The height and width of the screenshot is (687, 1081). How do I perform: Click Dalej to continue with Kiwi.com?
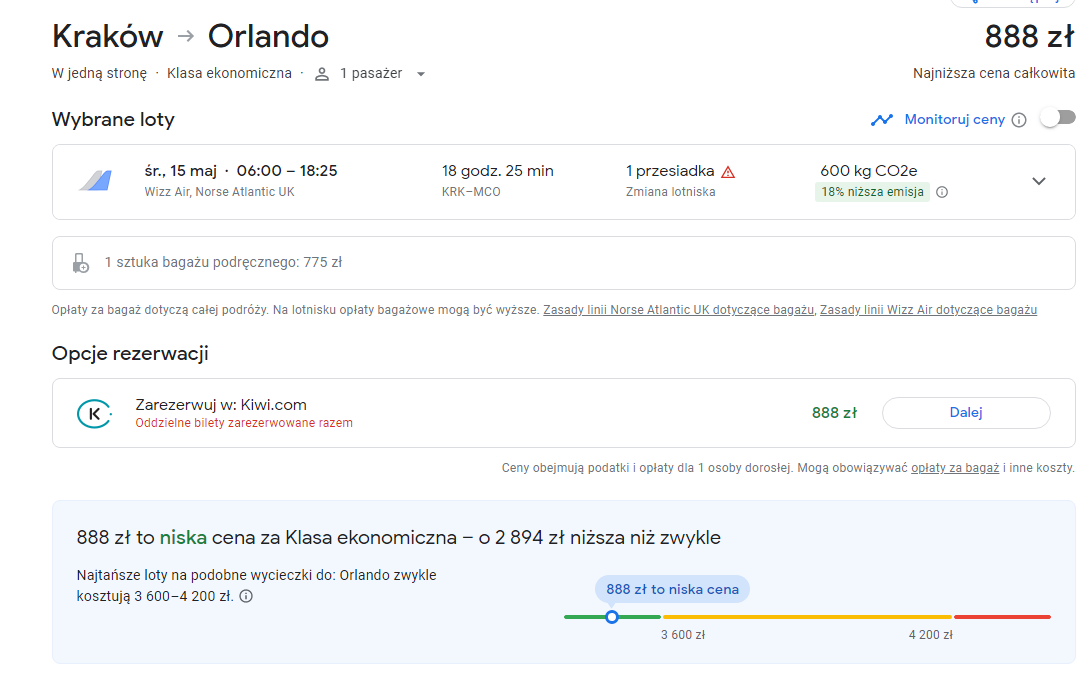tap(966, 412)
